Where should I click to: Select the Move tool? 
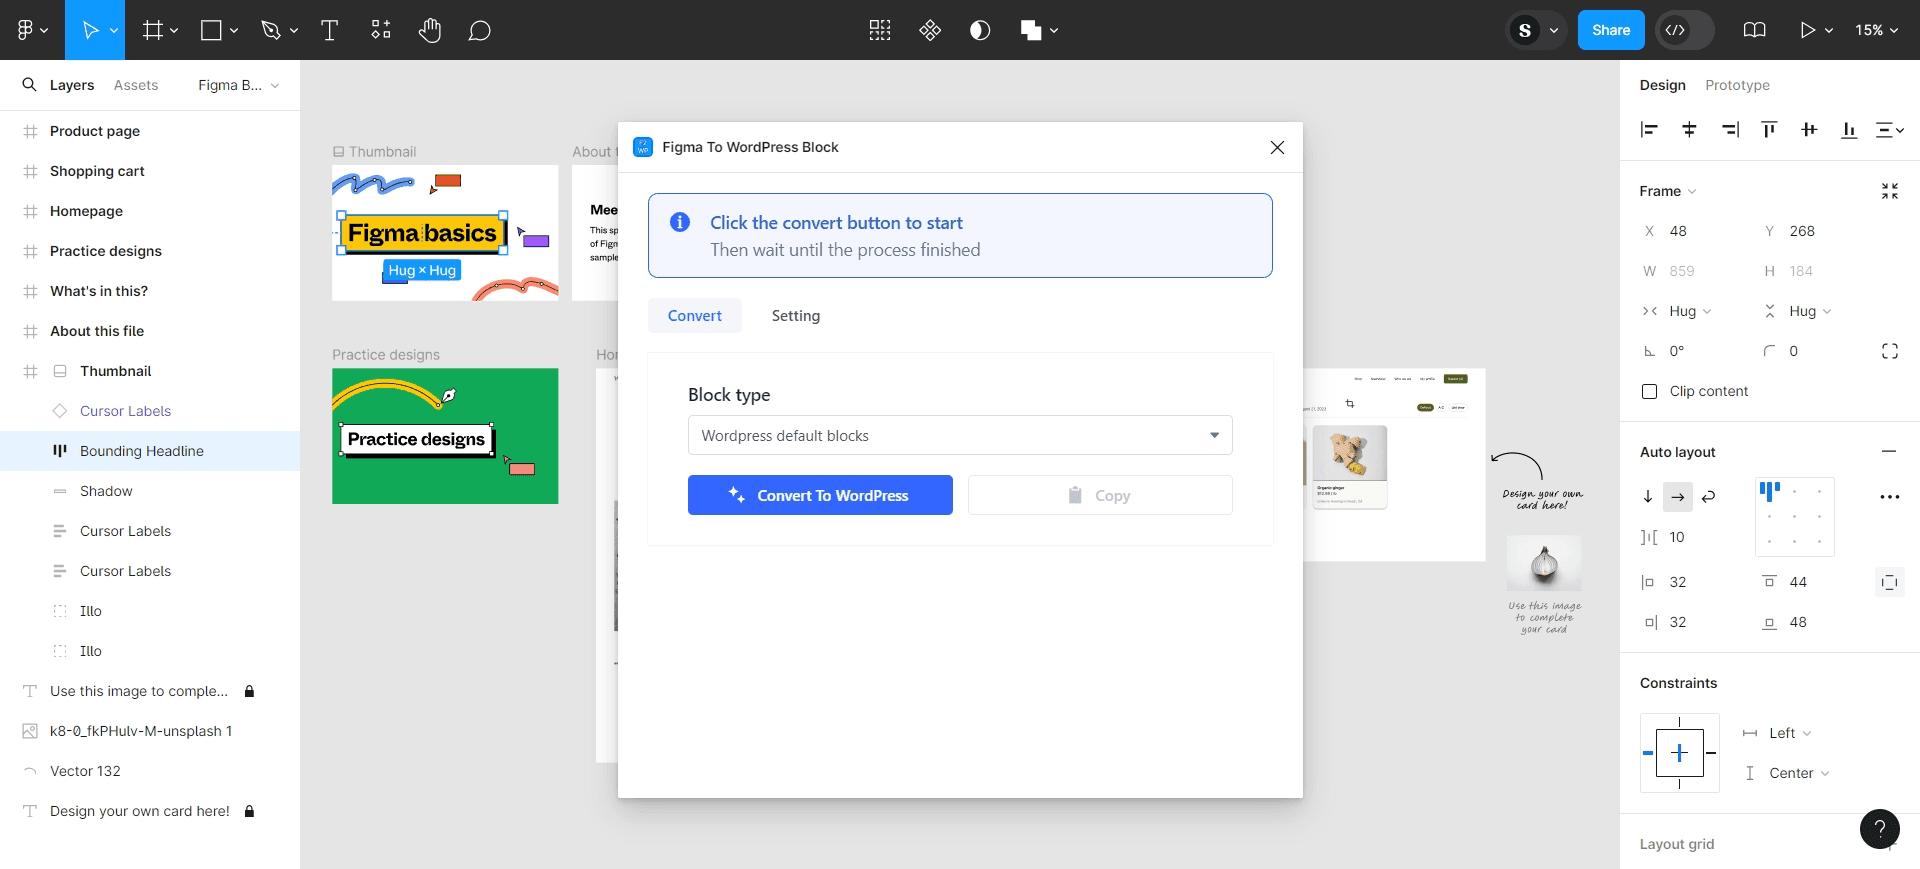90,30
